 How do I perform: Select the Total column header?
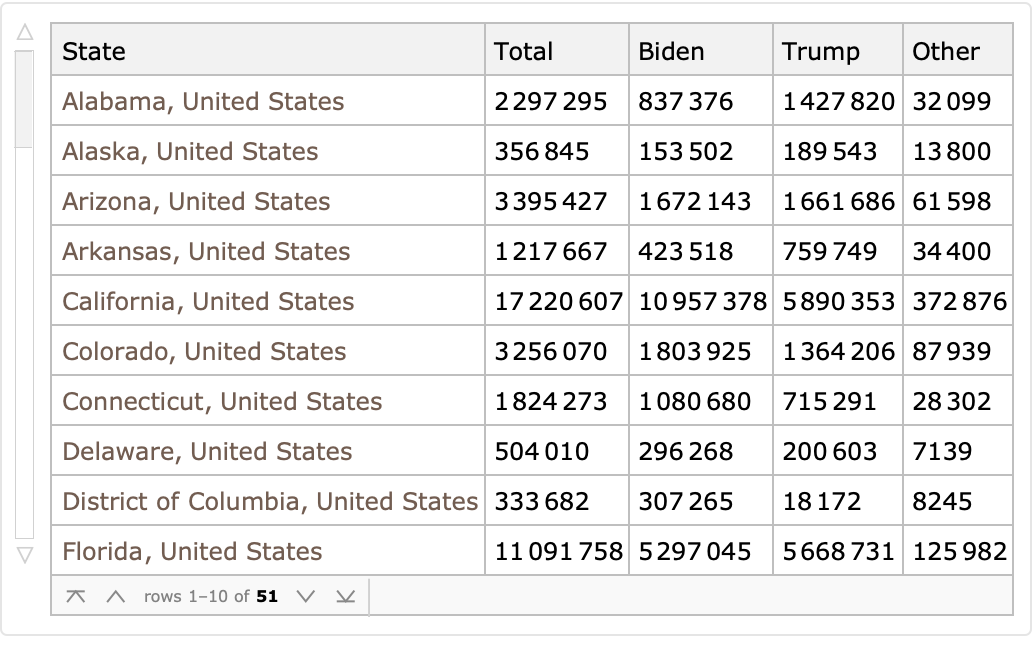(x=524, y=52)
